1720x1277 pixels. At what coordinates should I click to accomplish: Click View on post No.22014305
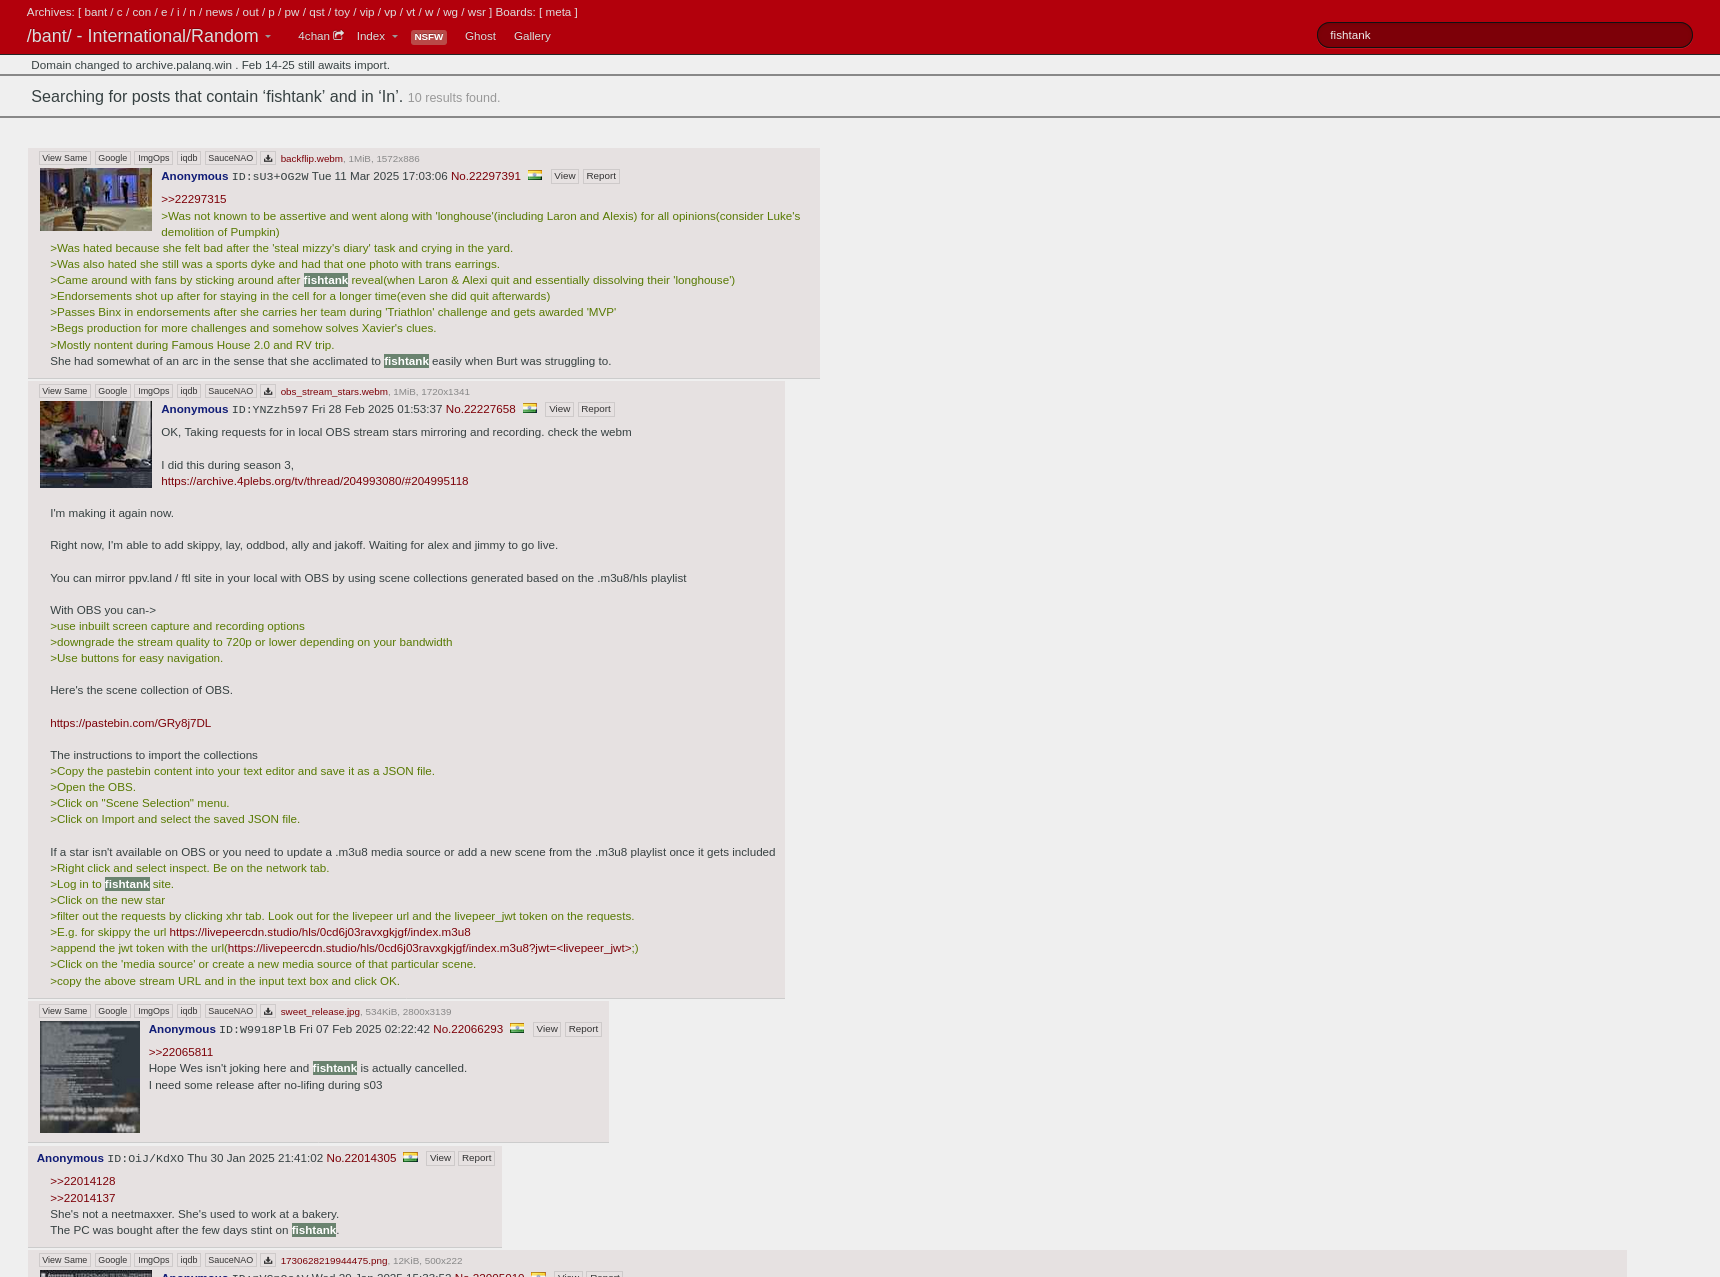(x=440, y=1158)
